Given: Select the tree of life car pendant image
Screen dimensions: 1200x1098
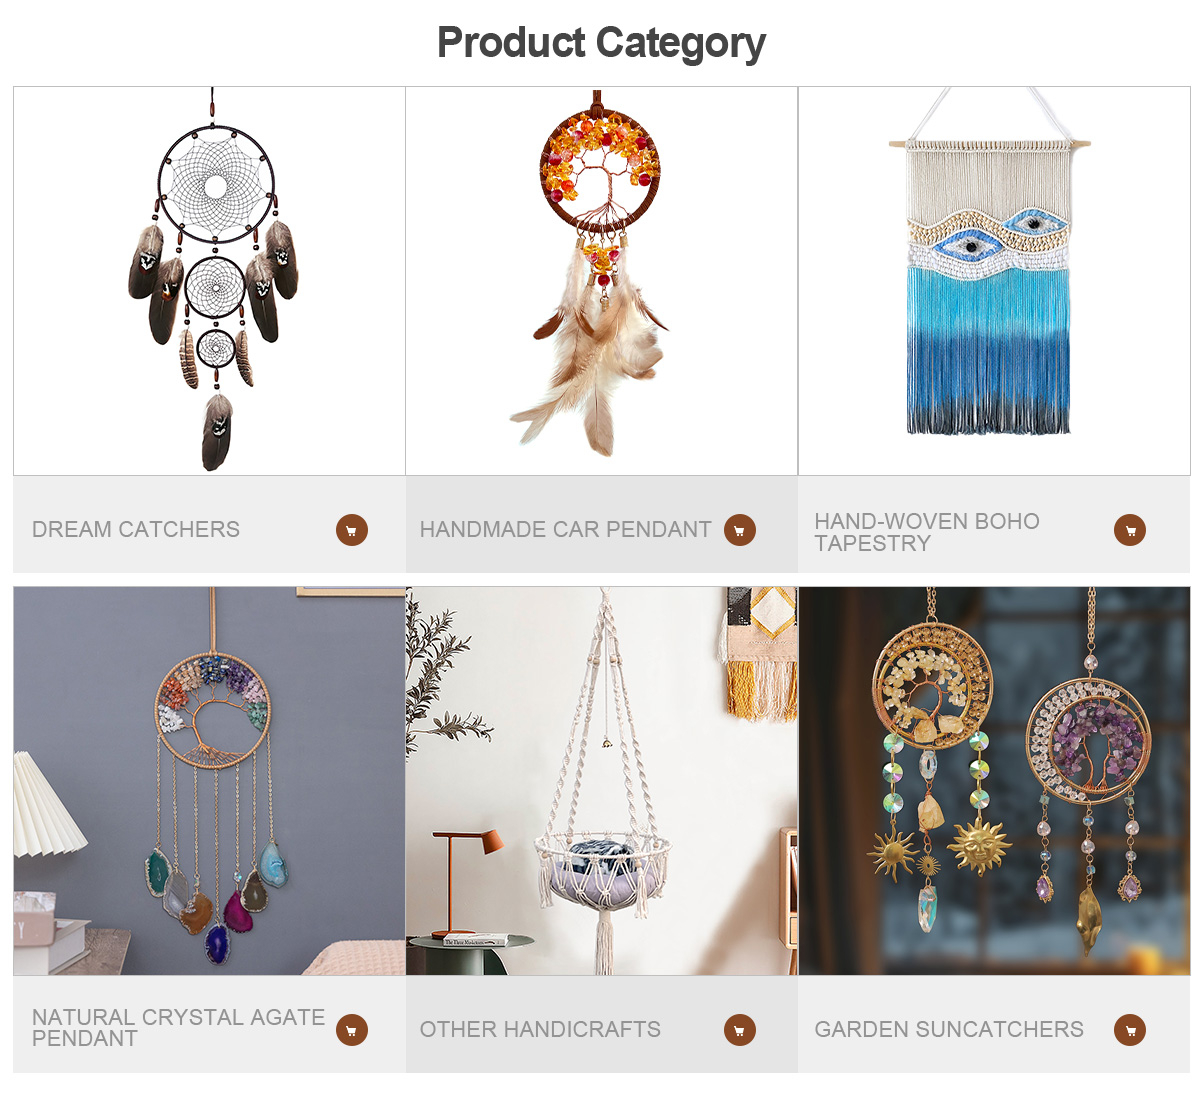Looking at the screenshot, I should click(x=601, y=281).
